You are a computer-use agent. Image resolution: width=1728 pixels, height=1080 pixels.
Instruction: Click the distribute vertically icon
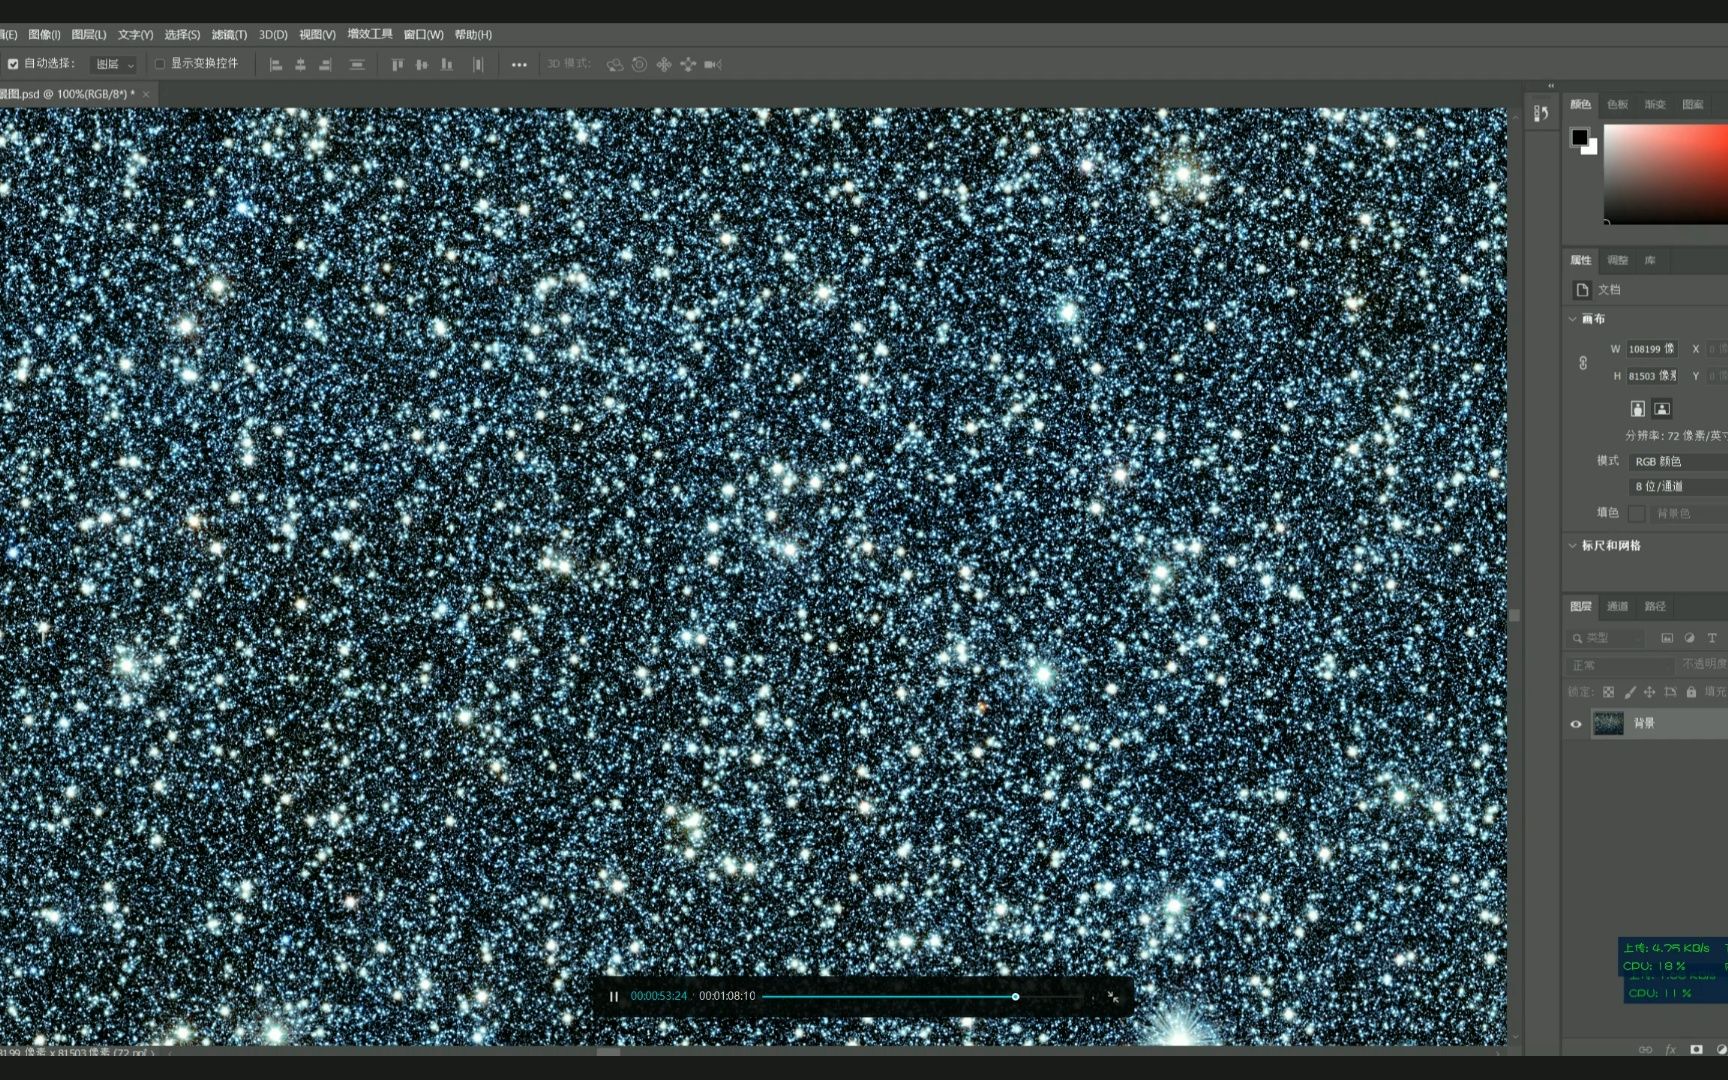tap(357, 64)
